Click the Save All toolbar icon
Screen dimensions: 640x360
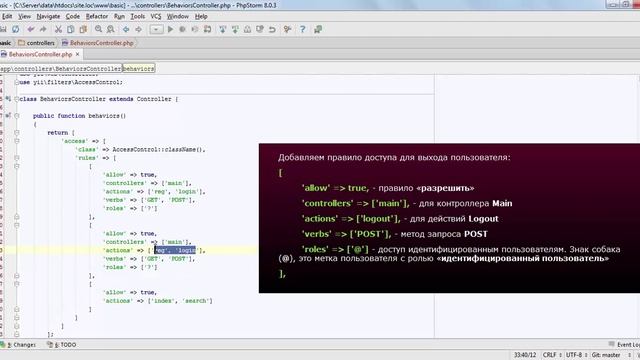(3, 29)
